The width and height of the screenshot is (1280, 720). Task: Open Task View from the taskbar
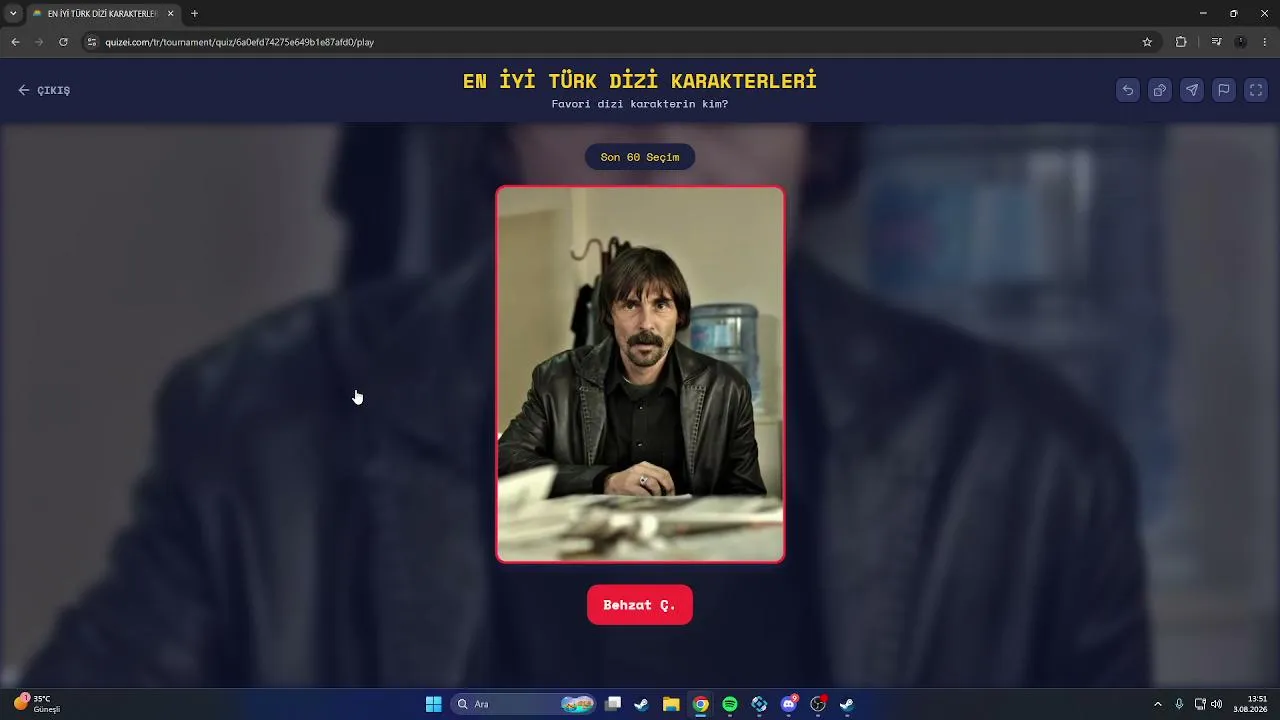[x=613, y=704]
